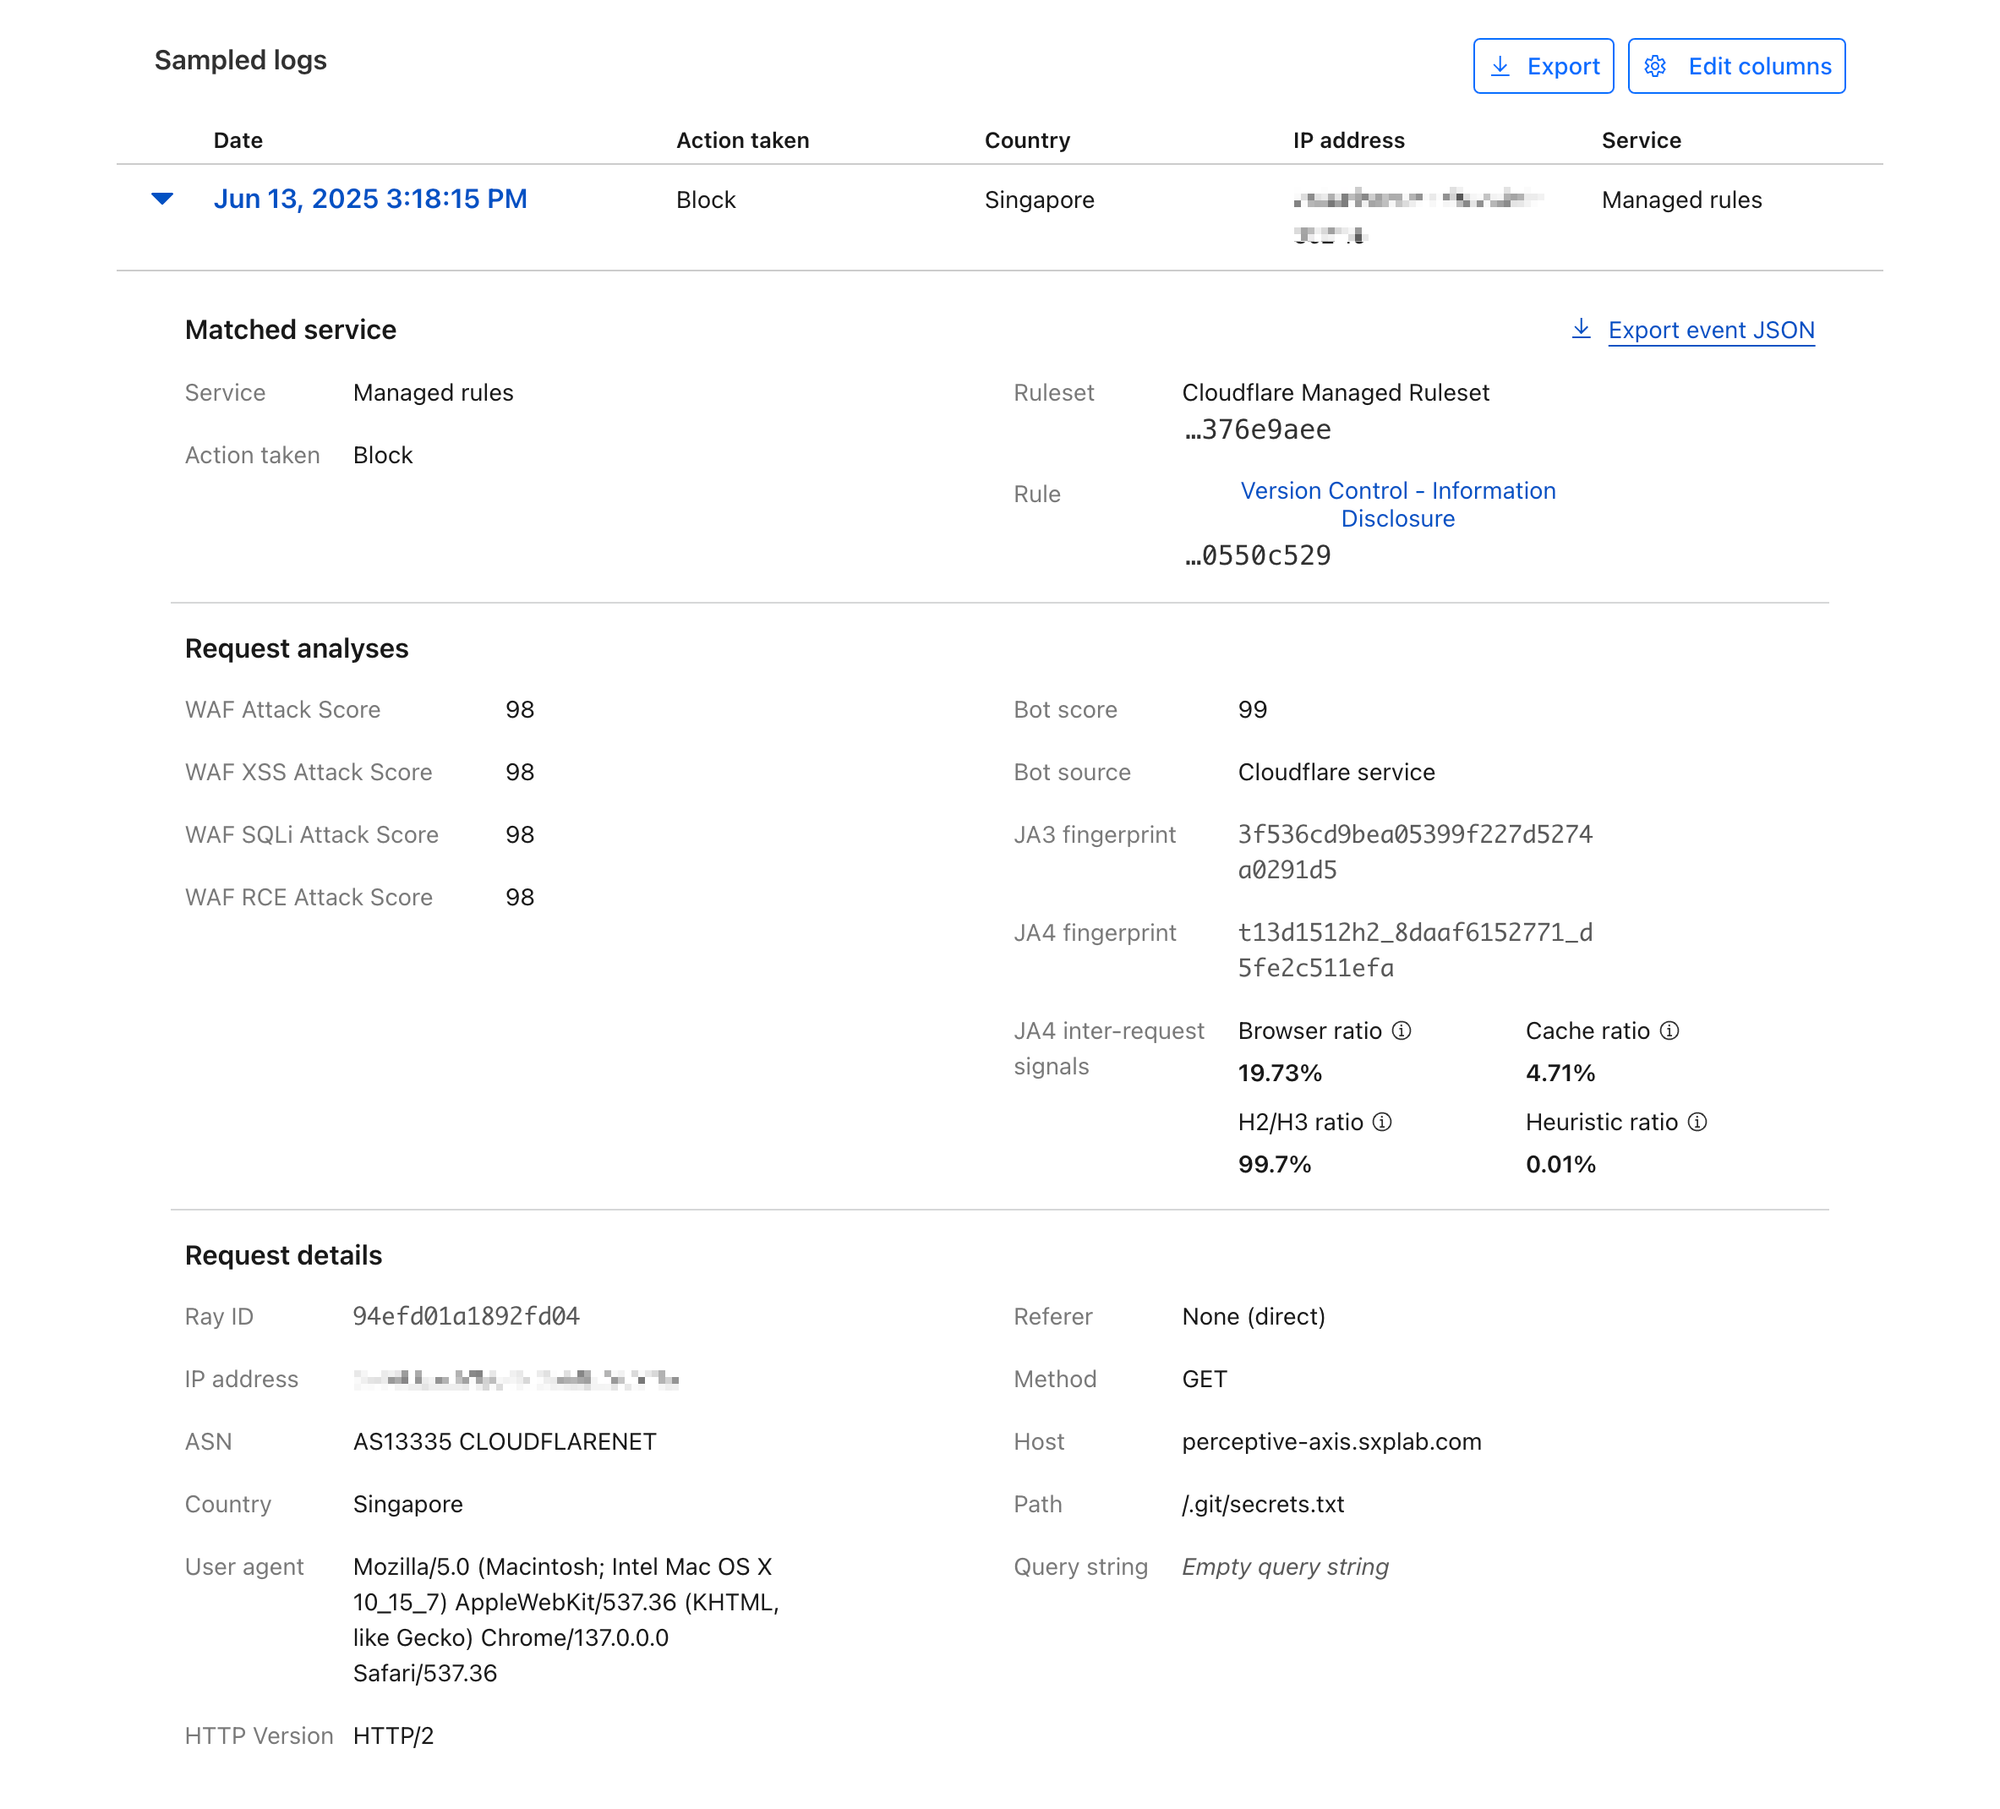Click the Edit columns button

[1736, 66]
